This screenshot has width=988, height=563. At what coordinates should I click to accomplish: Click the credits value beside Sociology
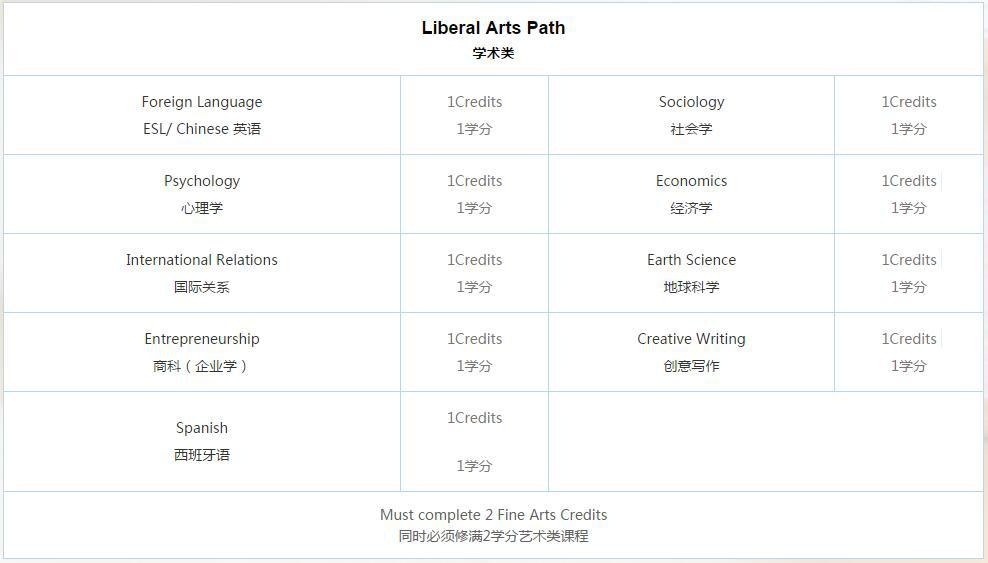pyautogui.click(x=909, y=115)
